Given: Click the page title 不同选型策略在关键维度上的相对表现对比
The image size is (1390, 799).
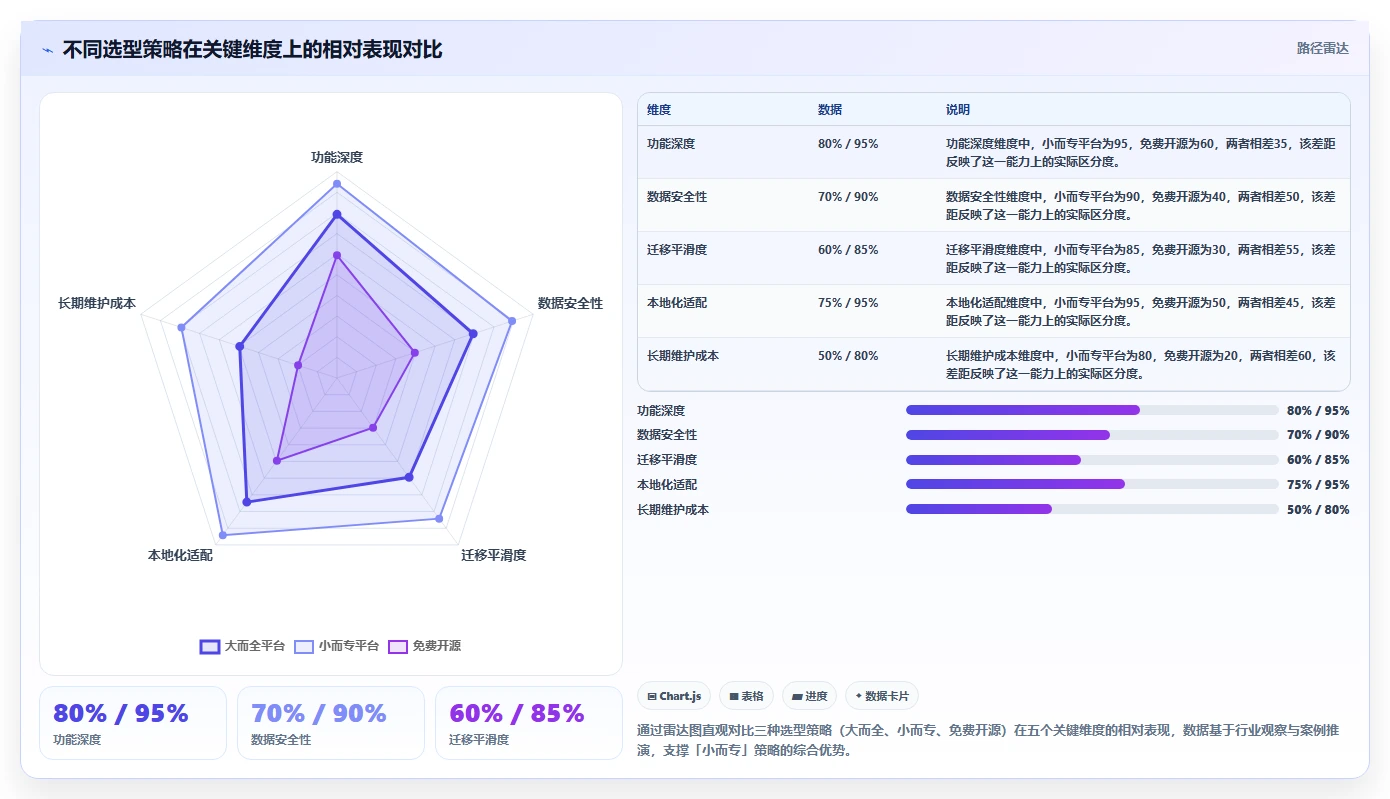Looking at the screenshot, I should point(252,50).
